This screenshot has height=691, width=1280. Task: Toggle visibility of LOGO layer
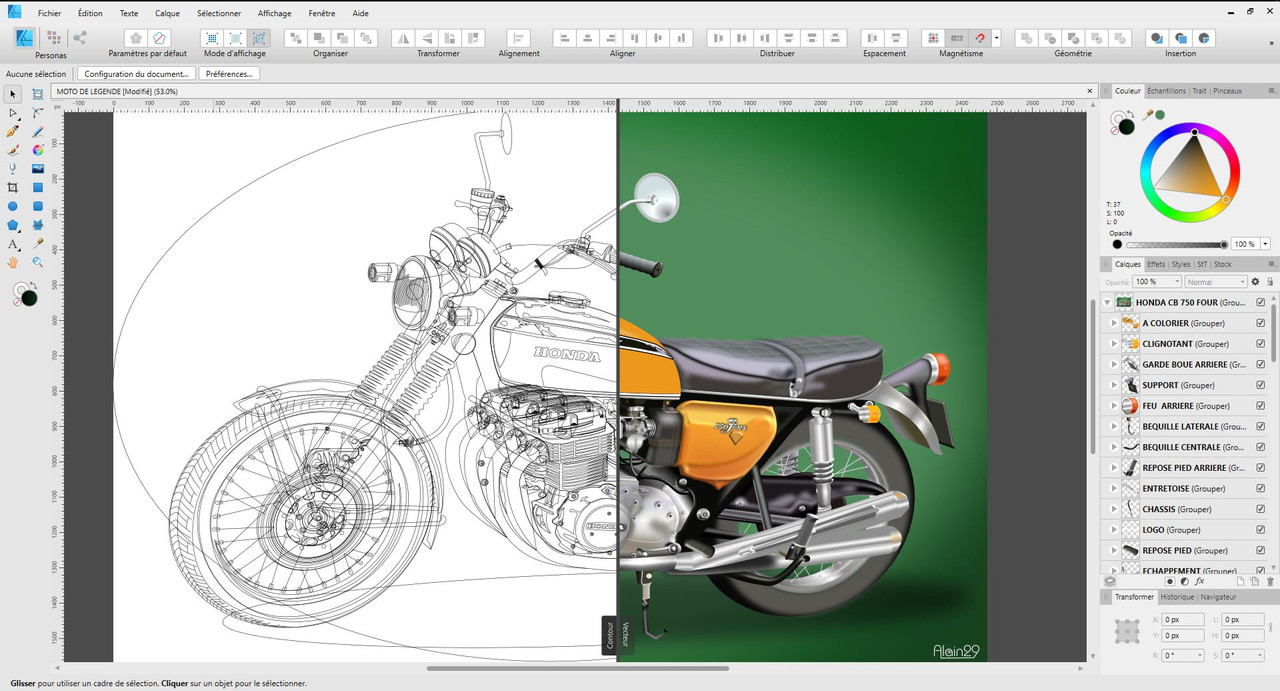click(x=1260, y=530)
